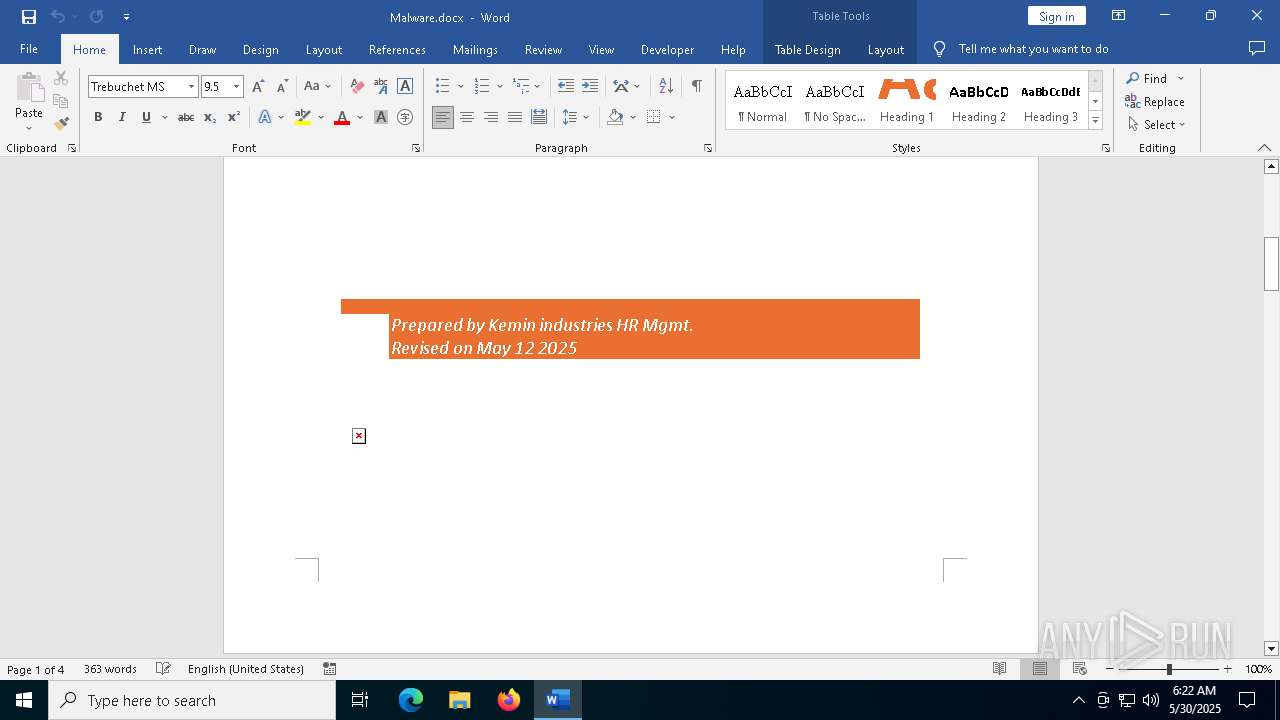Switch to the References tab
Image resolution: width=1280 pixels, height=720 pixels.
(397, 49)
